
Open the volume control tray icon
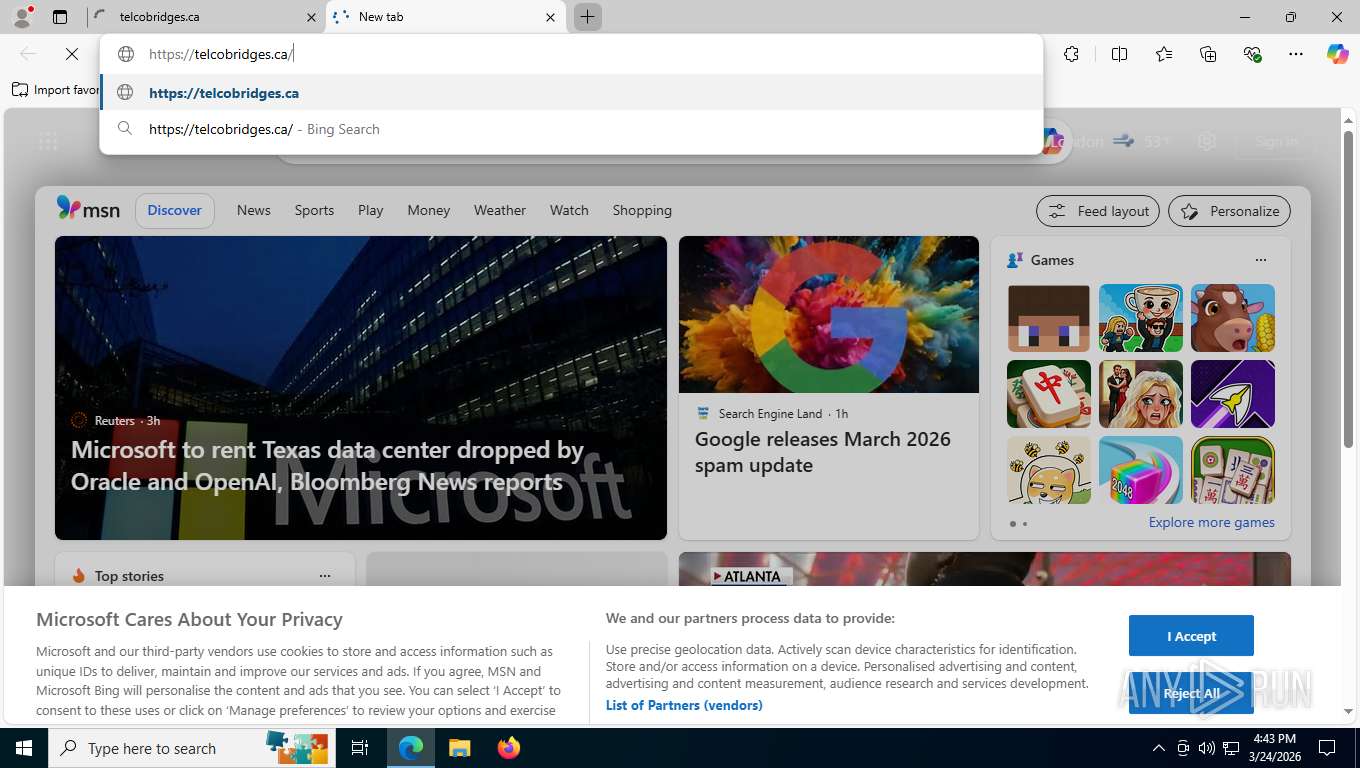[x=1207, y=748]
